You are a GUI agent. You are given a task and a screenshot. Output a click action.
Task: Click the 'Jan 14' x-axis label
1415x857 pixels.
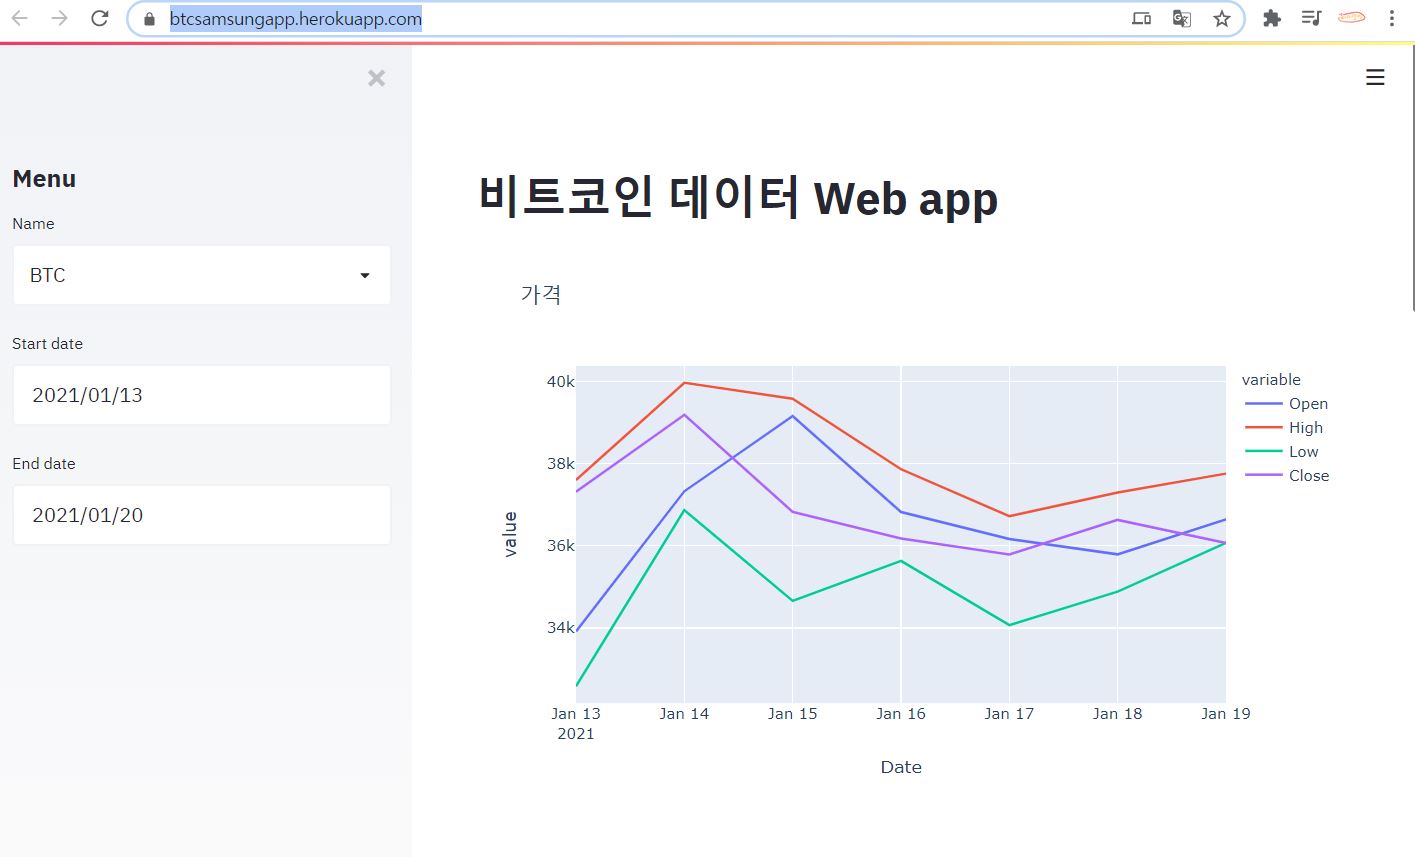click(684, 714)
